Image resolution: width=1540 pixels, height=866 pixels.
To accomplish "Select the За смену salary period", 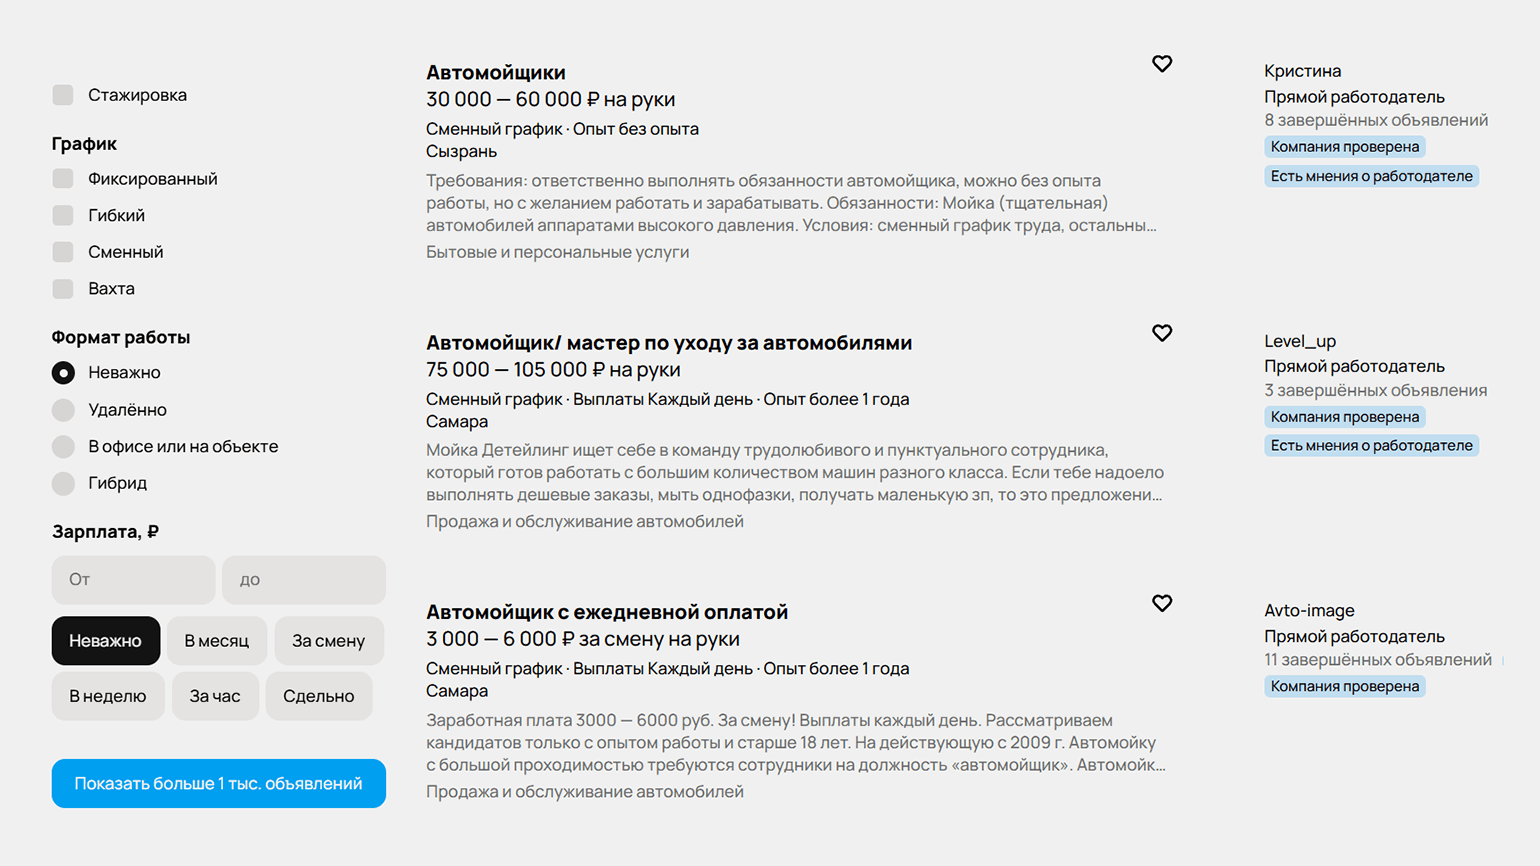I will (328, 641).
